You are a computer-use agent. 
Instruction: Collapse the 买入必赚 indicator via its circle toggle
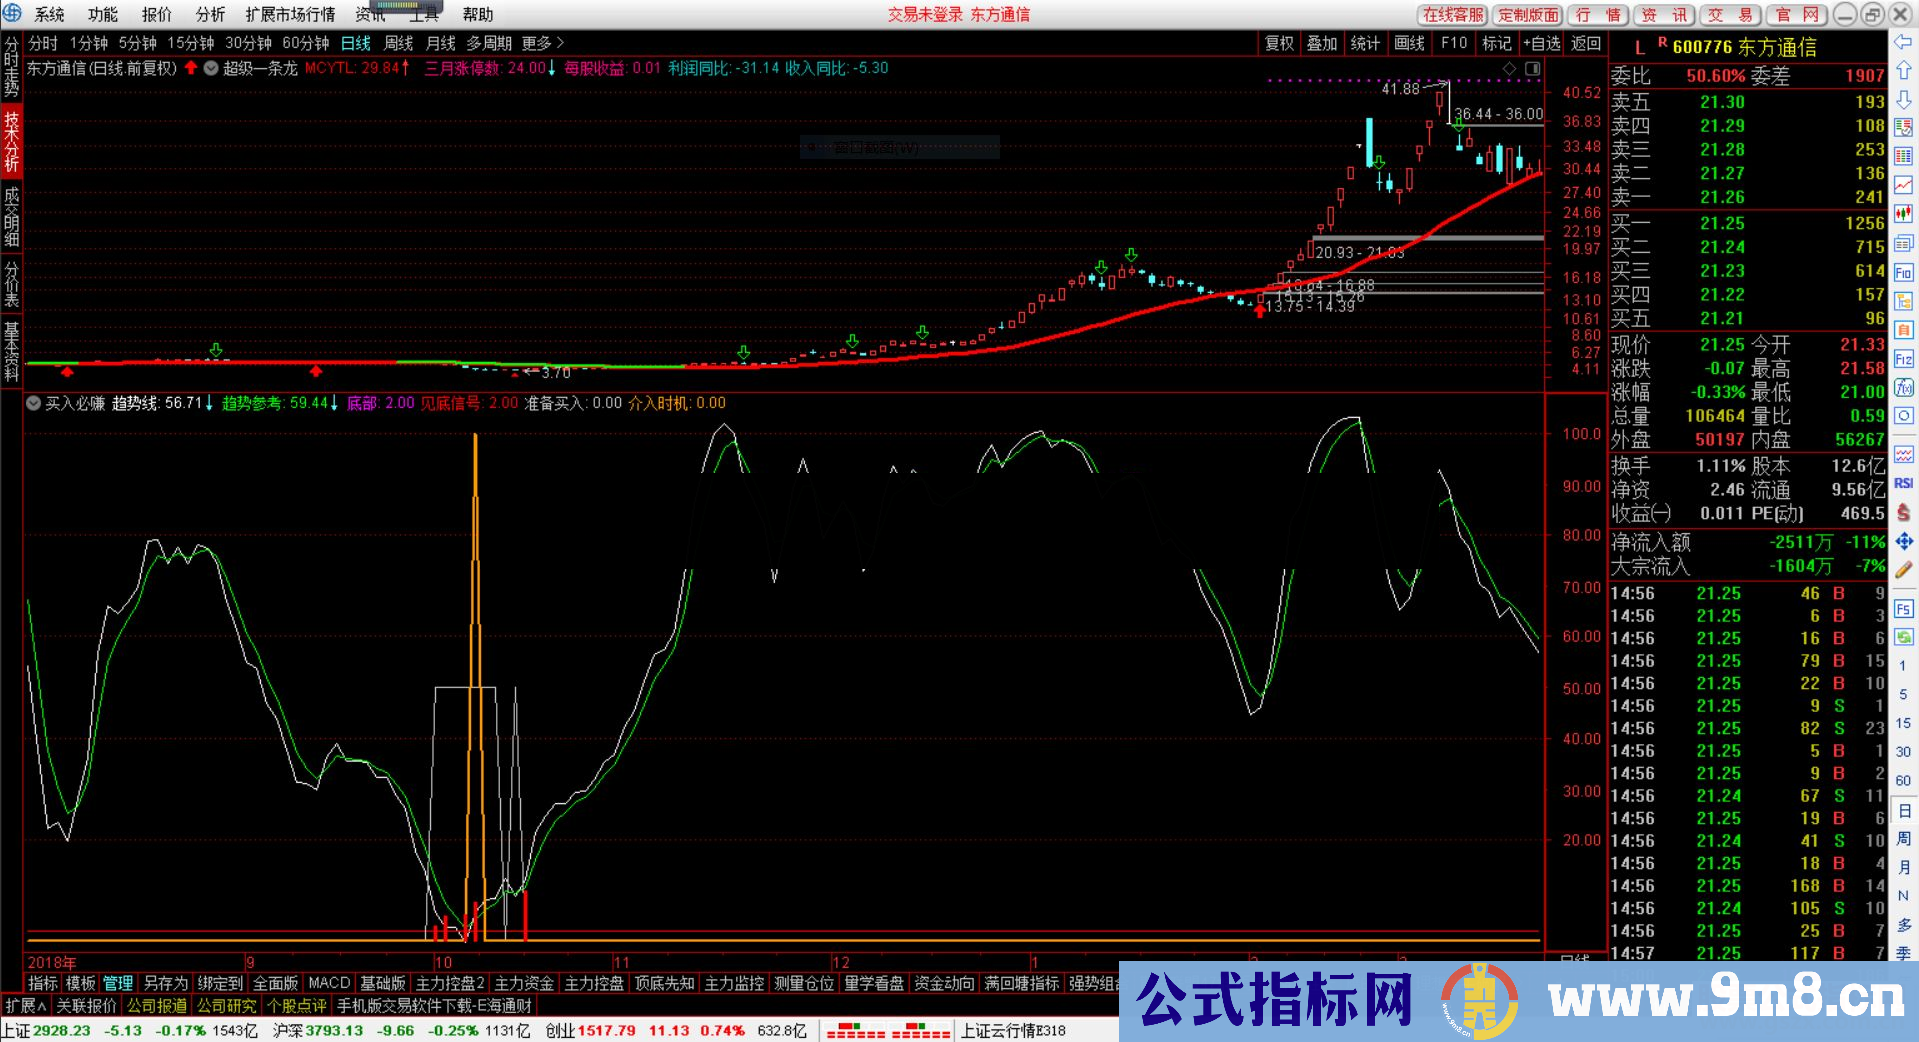click(x=33, y=403)
